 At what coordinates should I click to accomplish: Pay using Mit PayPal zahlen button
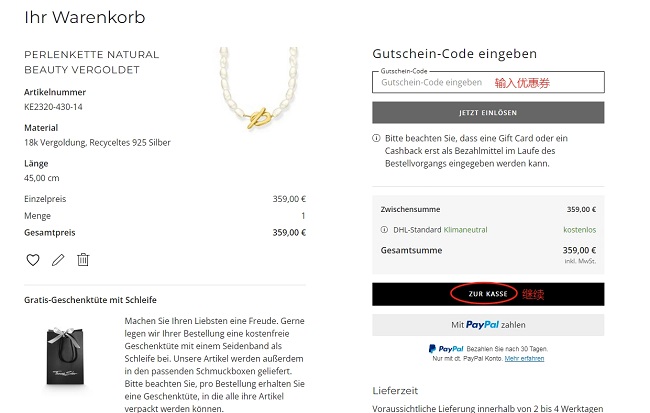pyautogui.click(x=488, y=325)
